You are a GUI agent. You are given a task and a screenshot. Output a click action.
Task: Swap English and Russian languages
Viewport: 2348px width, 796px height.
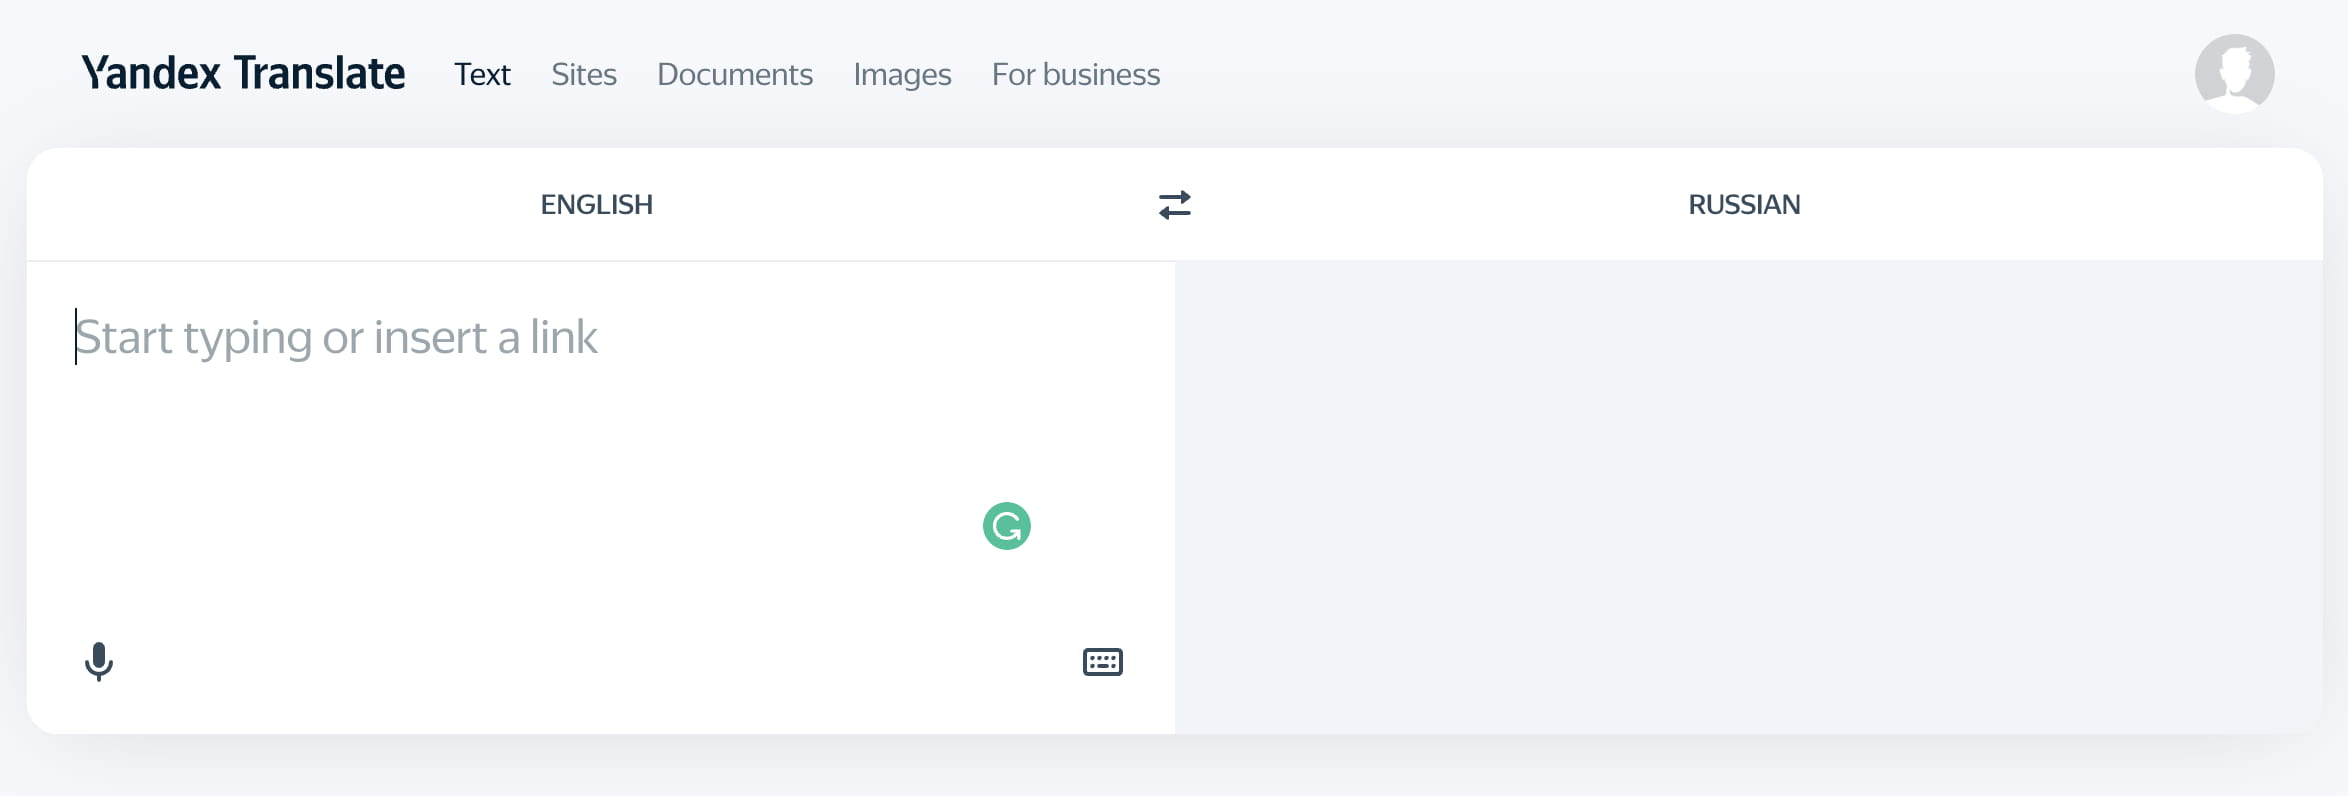coord(1174,205)
